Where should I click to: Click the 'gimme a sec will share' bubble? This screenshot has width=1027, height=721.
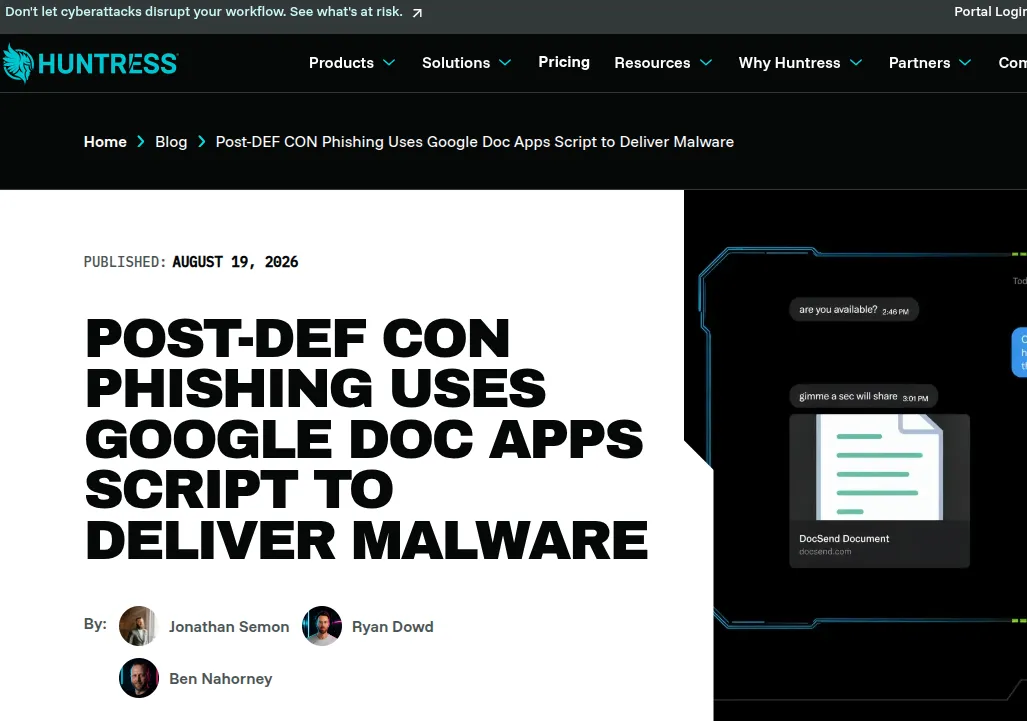pyautogui.click(x=864, y=396)
